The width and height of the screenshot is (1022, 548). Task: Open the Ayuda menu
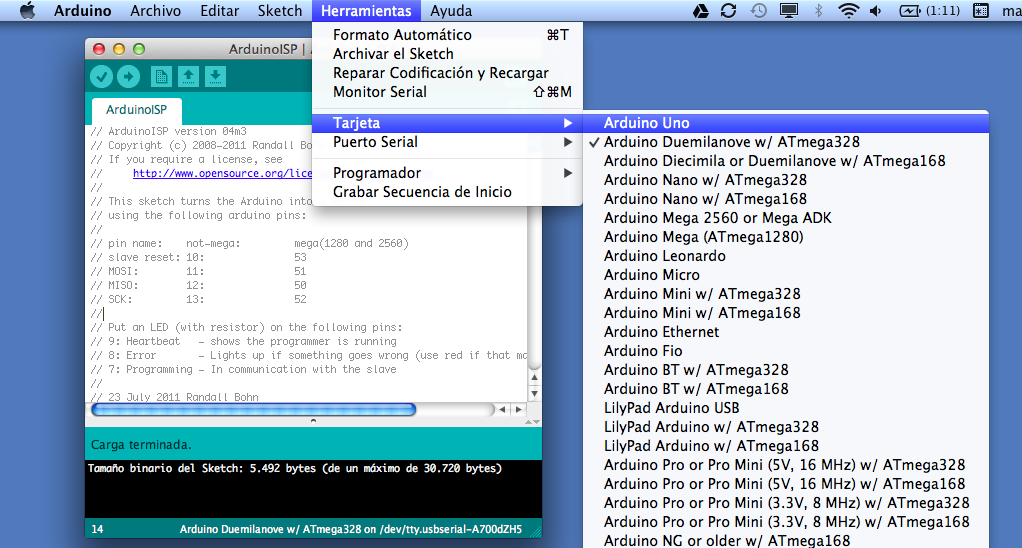coord(451,10)
